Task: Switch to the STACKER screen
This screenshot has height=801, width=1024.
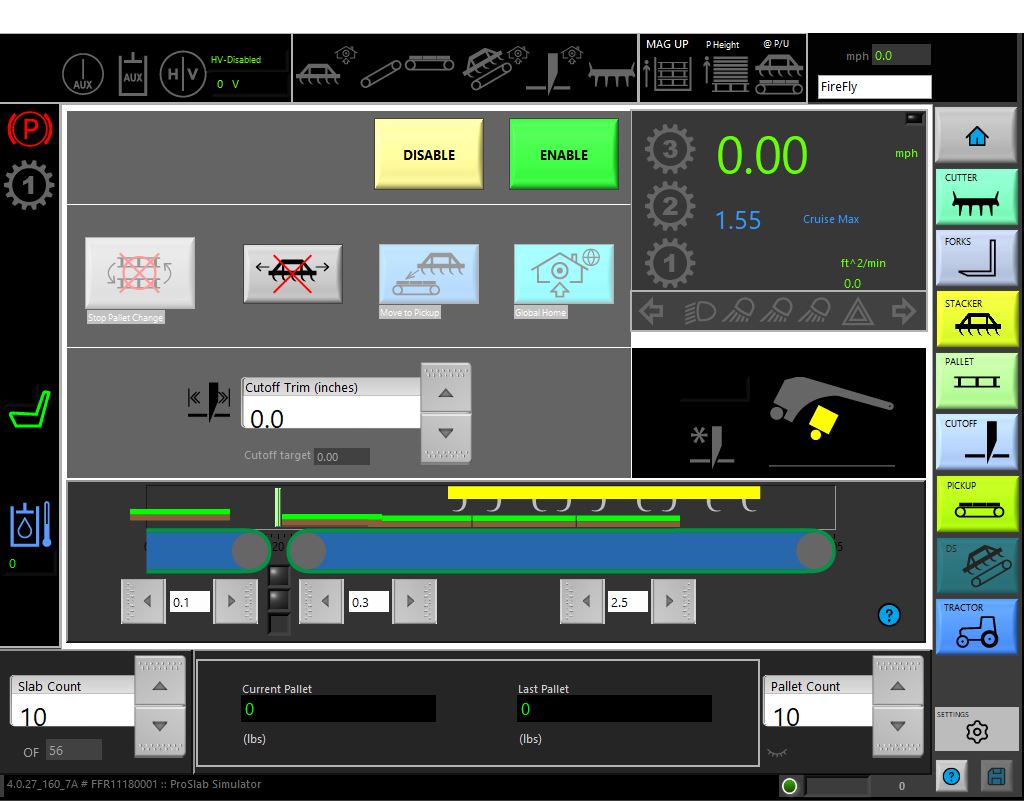Action: (x=975, y=319)
